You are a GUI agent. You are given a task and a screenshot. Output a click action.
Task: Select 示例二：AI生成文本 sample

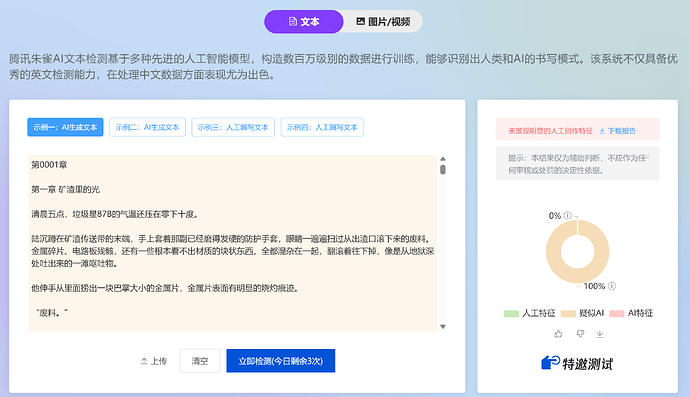point(147,127)
